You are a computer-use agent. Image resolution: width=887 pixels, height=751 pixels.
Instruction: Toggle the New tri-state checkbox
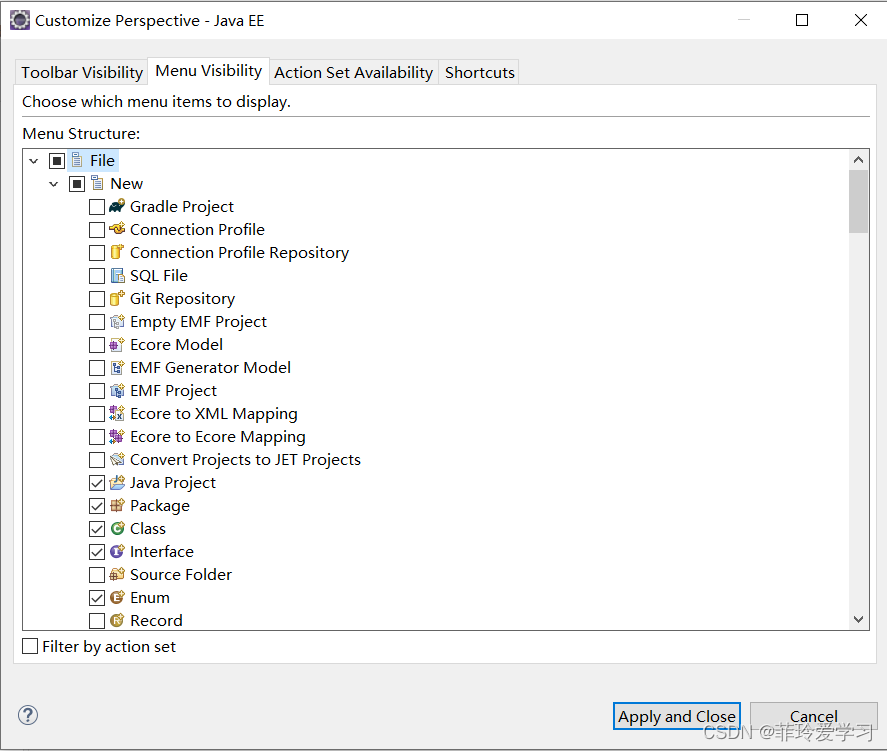(77, 184)
